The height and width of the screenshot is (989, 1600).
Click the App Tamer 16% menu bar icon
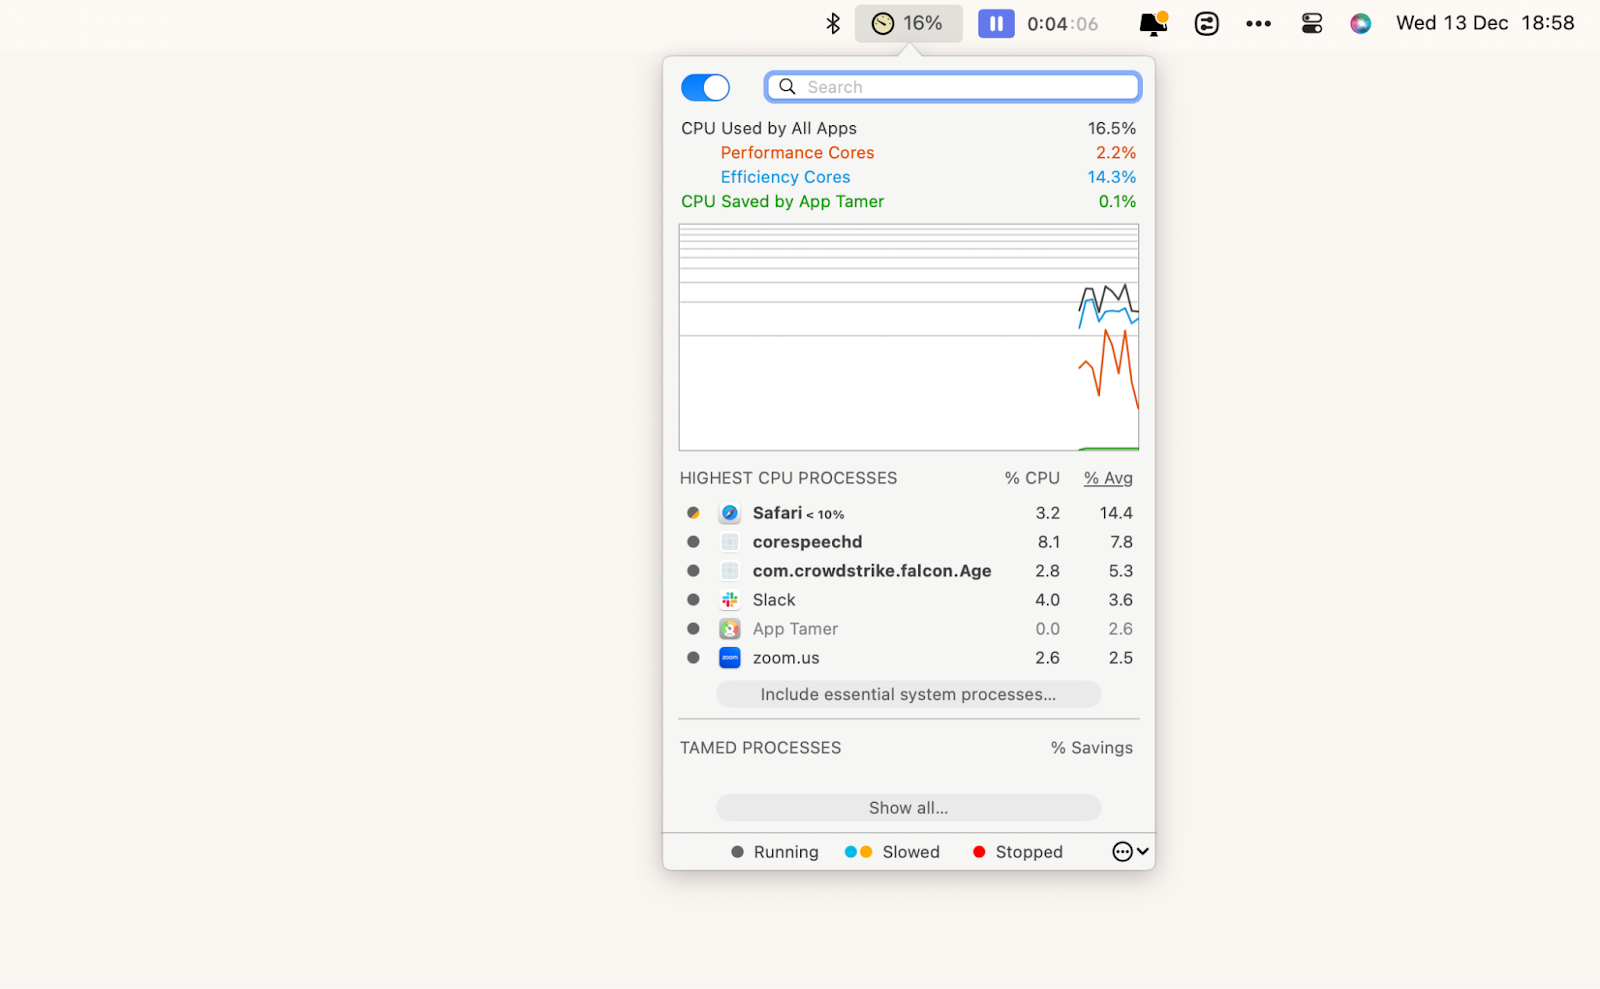click(x=908, y=22)
